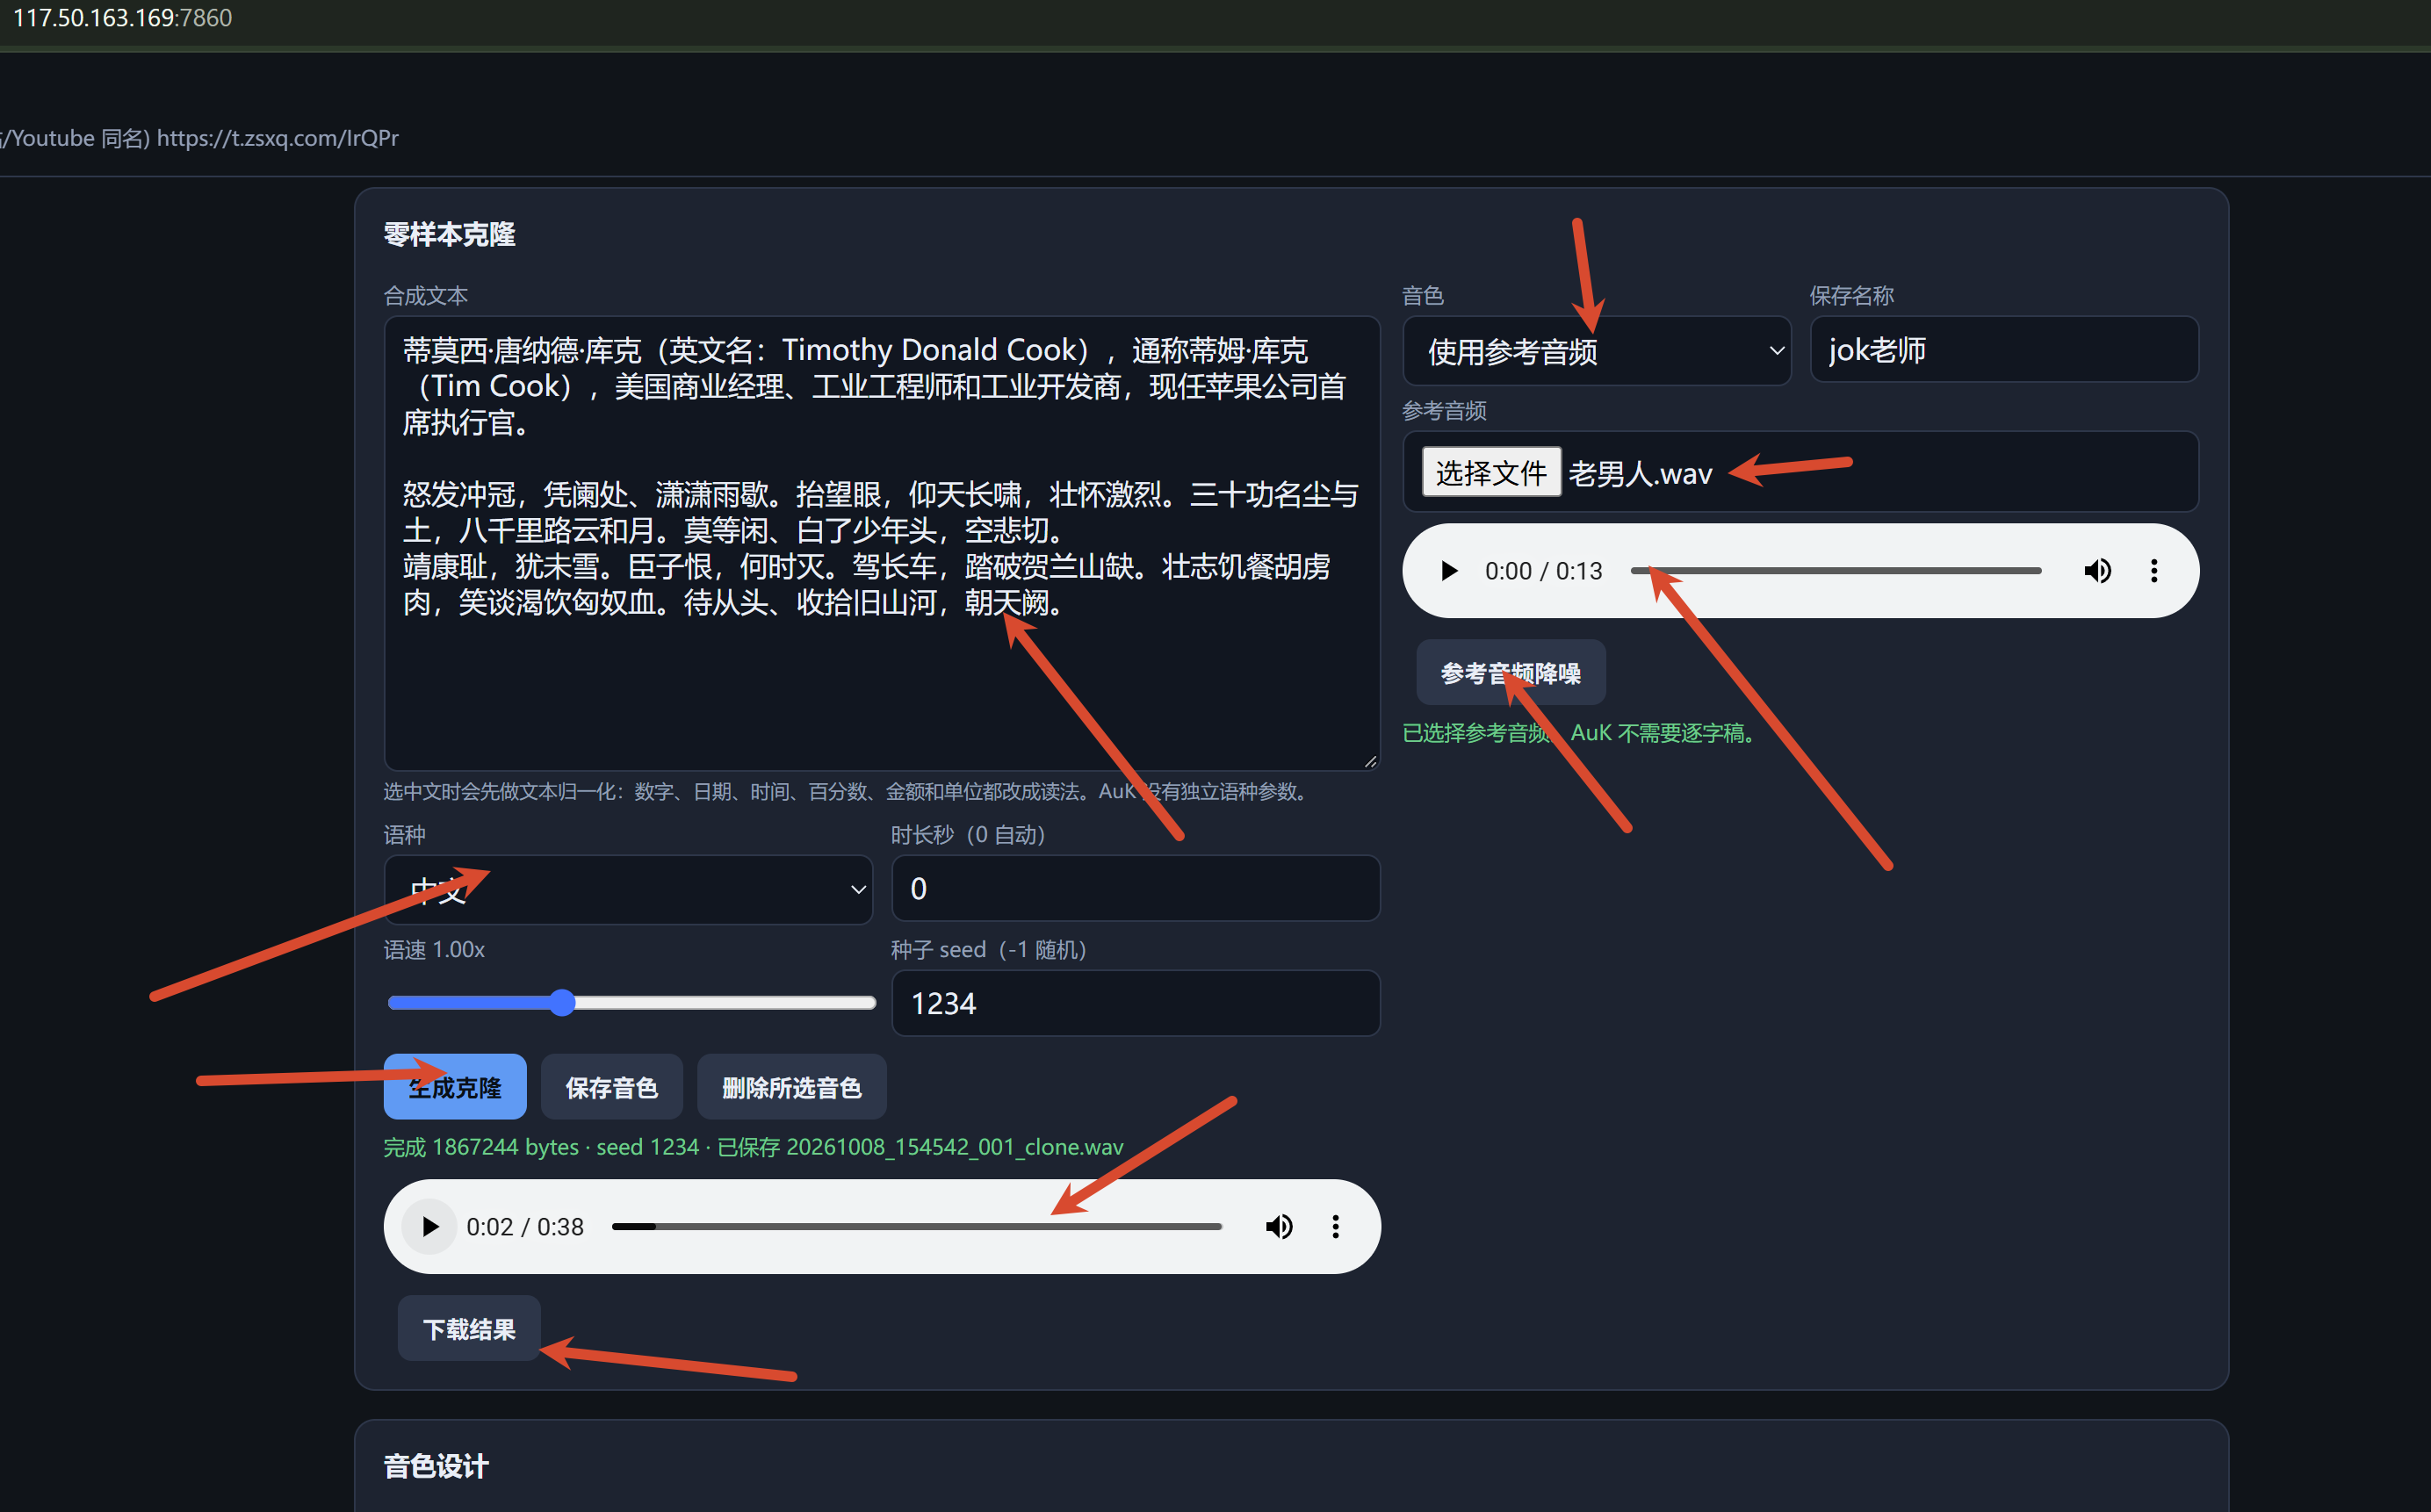Screen dimensions: 2431x1512
Task: Click the selected file name 老男人.wav
Action: [1640, 473]
